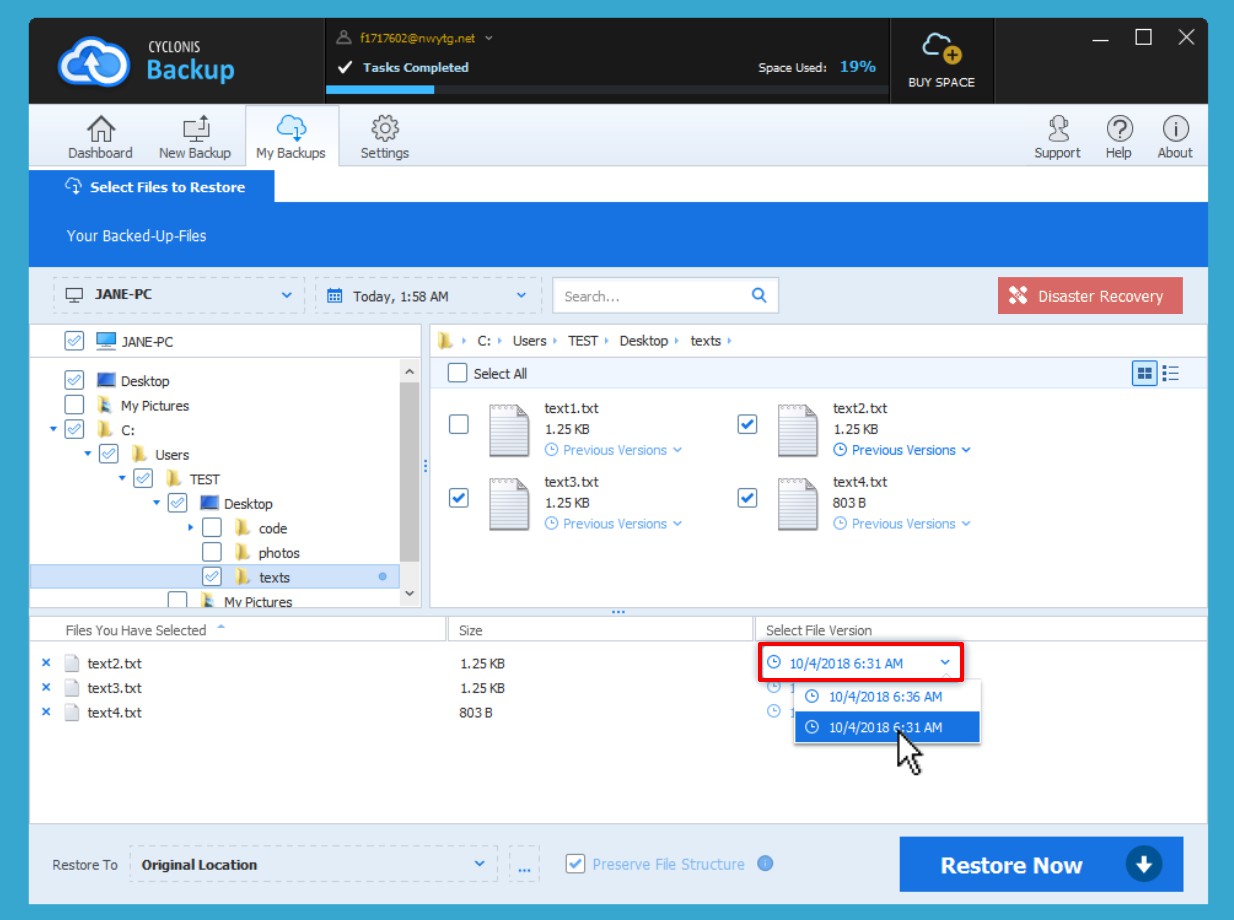Uncheck Preserve File Structure
The height and width of the screenshot is (920, 1234).
pos(575,864)
